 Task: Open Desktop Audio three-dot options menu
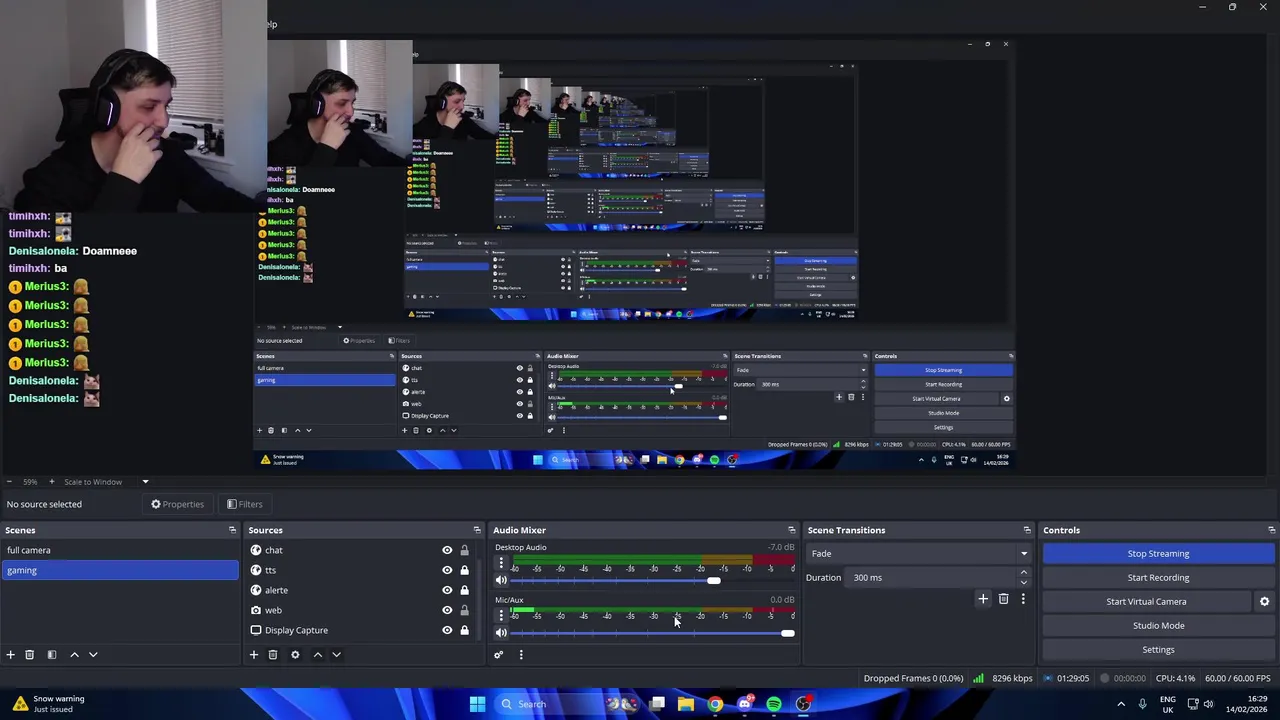coord(501,563)
